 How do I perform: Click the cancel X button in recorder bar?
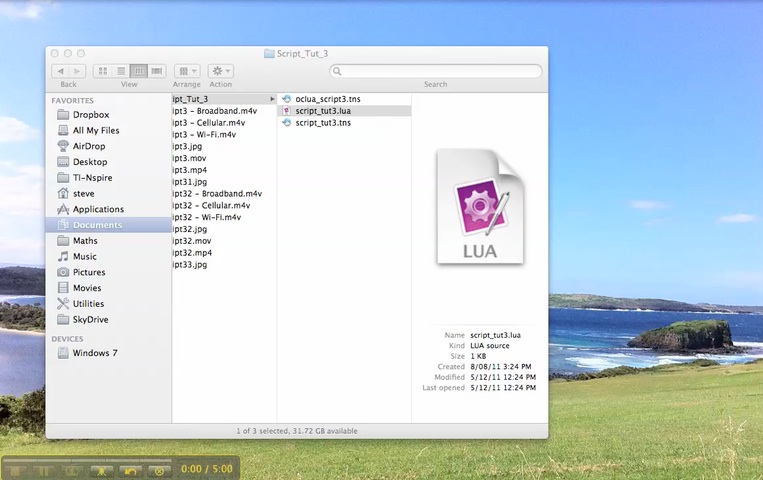point(158,470)
